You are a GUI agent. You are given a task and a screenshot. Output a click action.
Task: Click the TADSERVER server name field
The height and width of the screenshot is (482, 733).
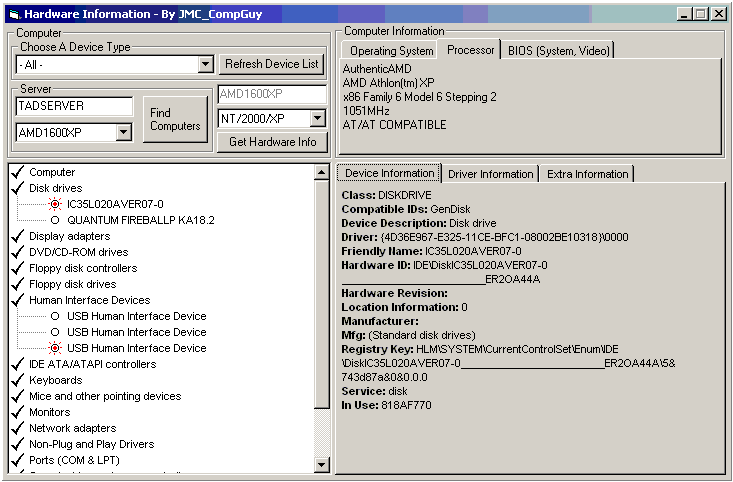click(74, 106)
